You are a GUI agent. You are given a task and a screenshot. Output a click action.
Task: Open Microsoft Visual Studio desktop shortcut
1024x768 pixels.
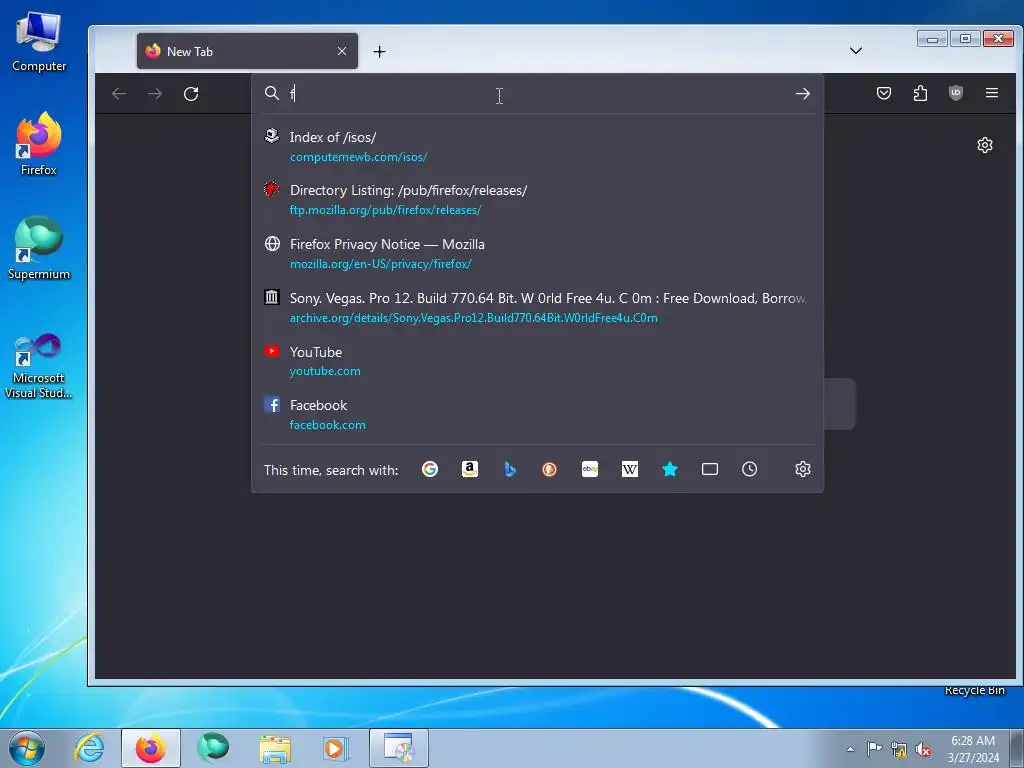click(39, 366)
